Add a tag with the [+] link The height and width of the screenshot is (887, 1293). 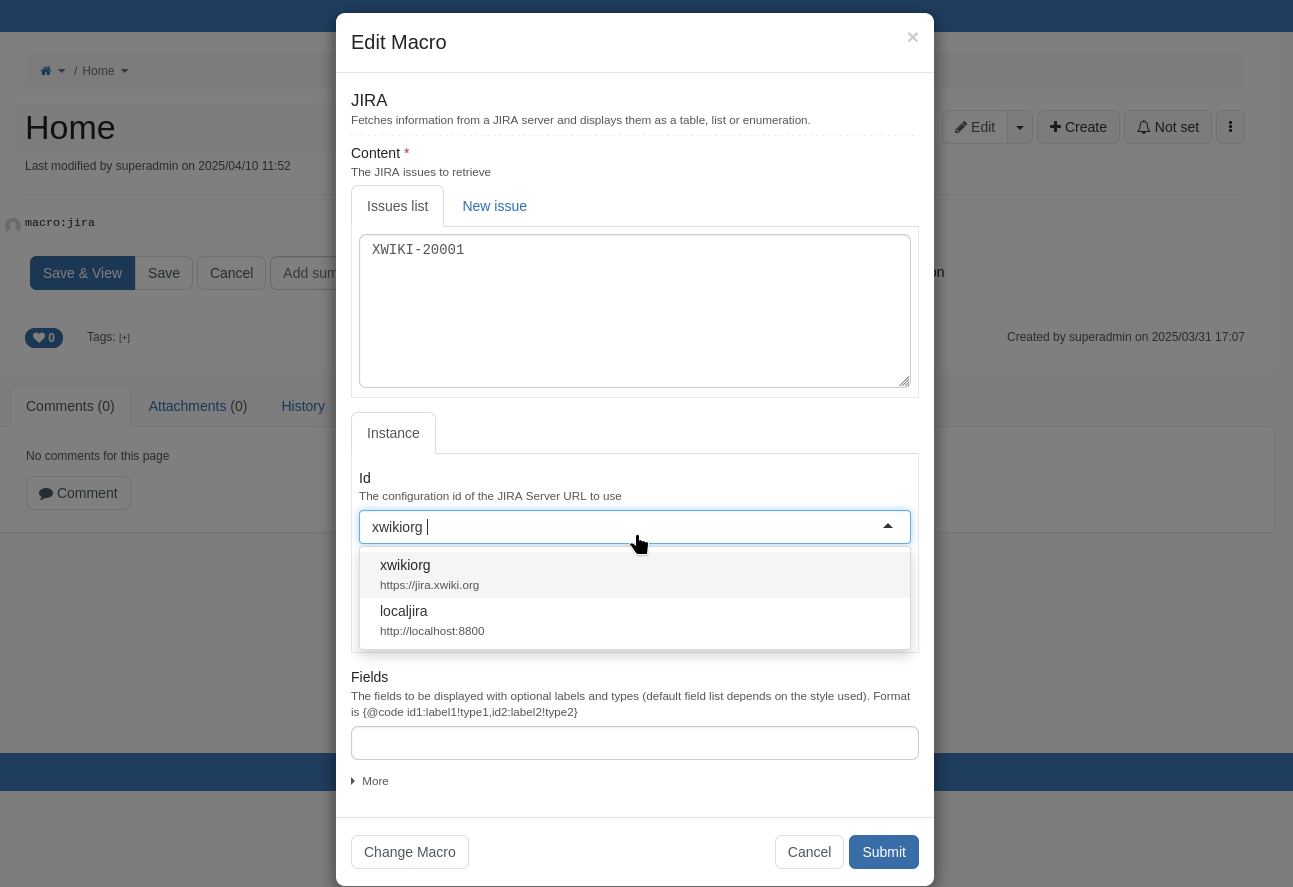coord(124,338)
